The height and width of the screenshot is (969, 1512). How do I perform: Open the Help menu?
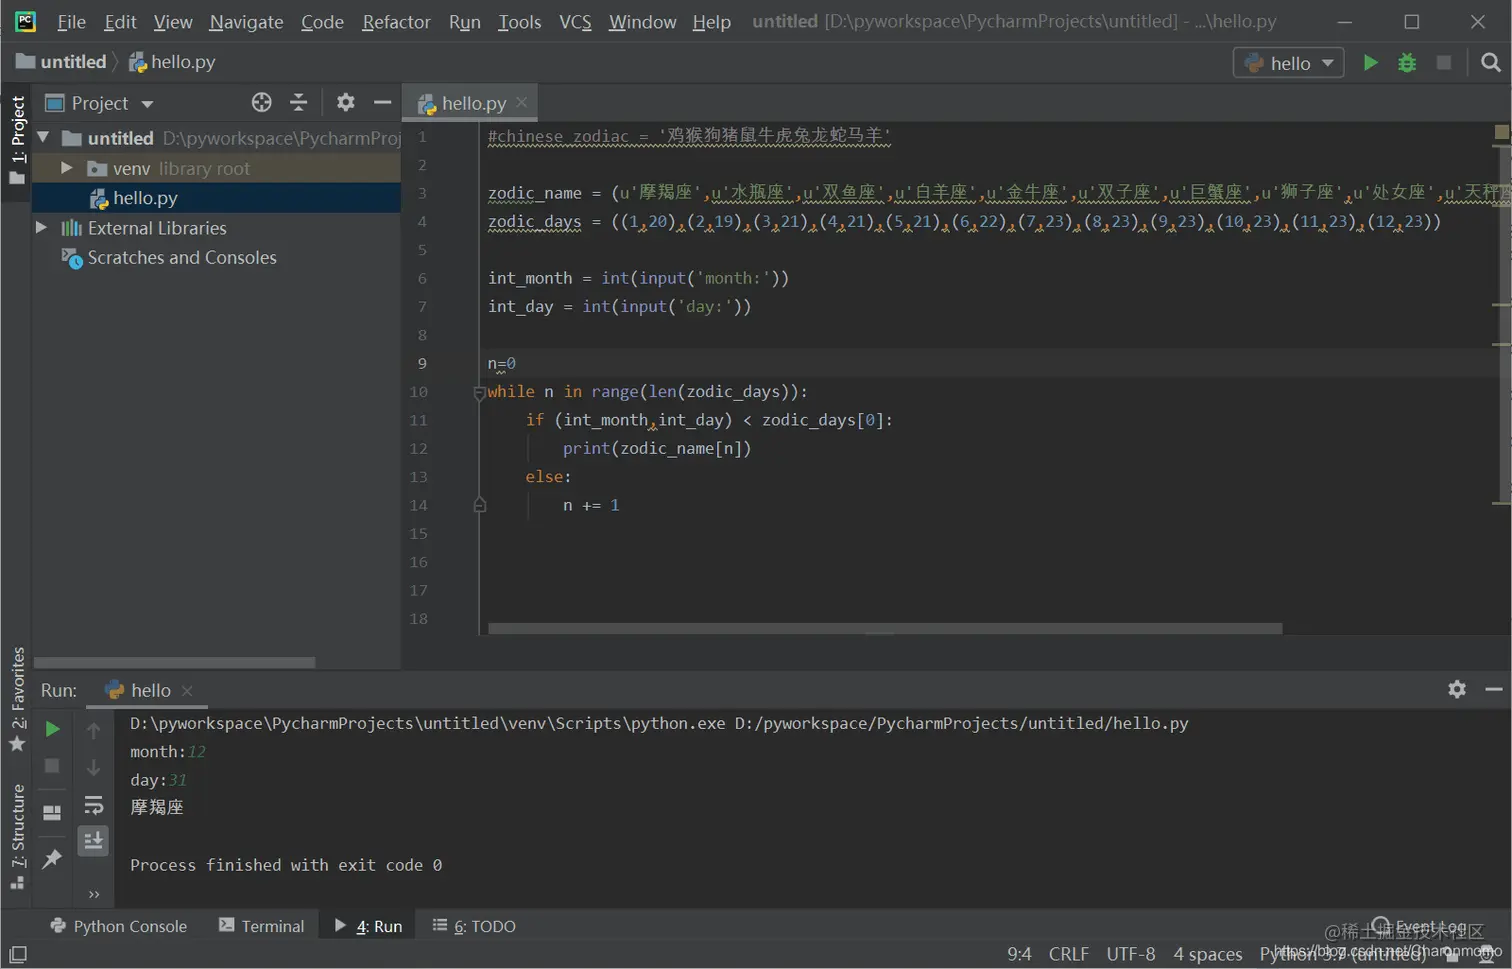click(x=711, y=21)
